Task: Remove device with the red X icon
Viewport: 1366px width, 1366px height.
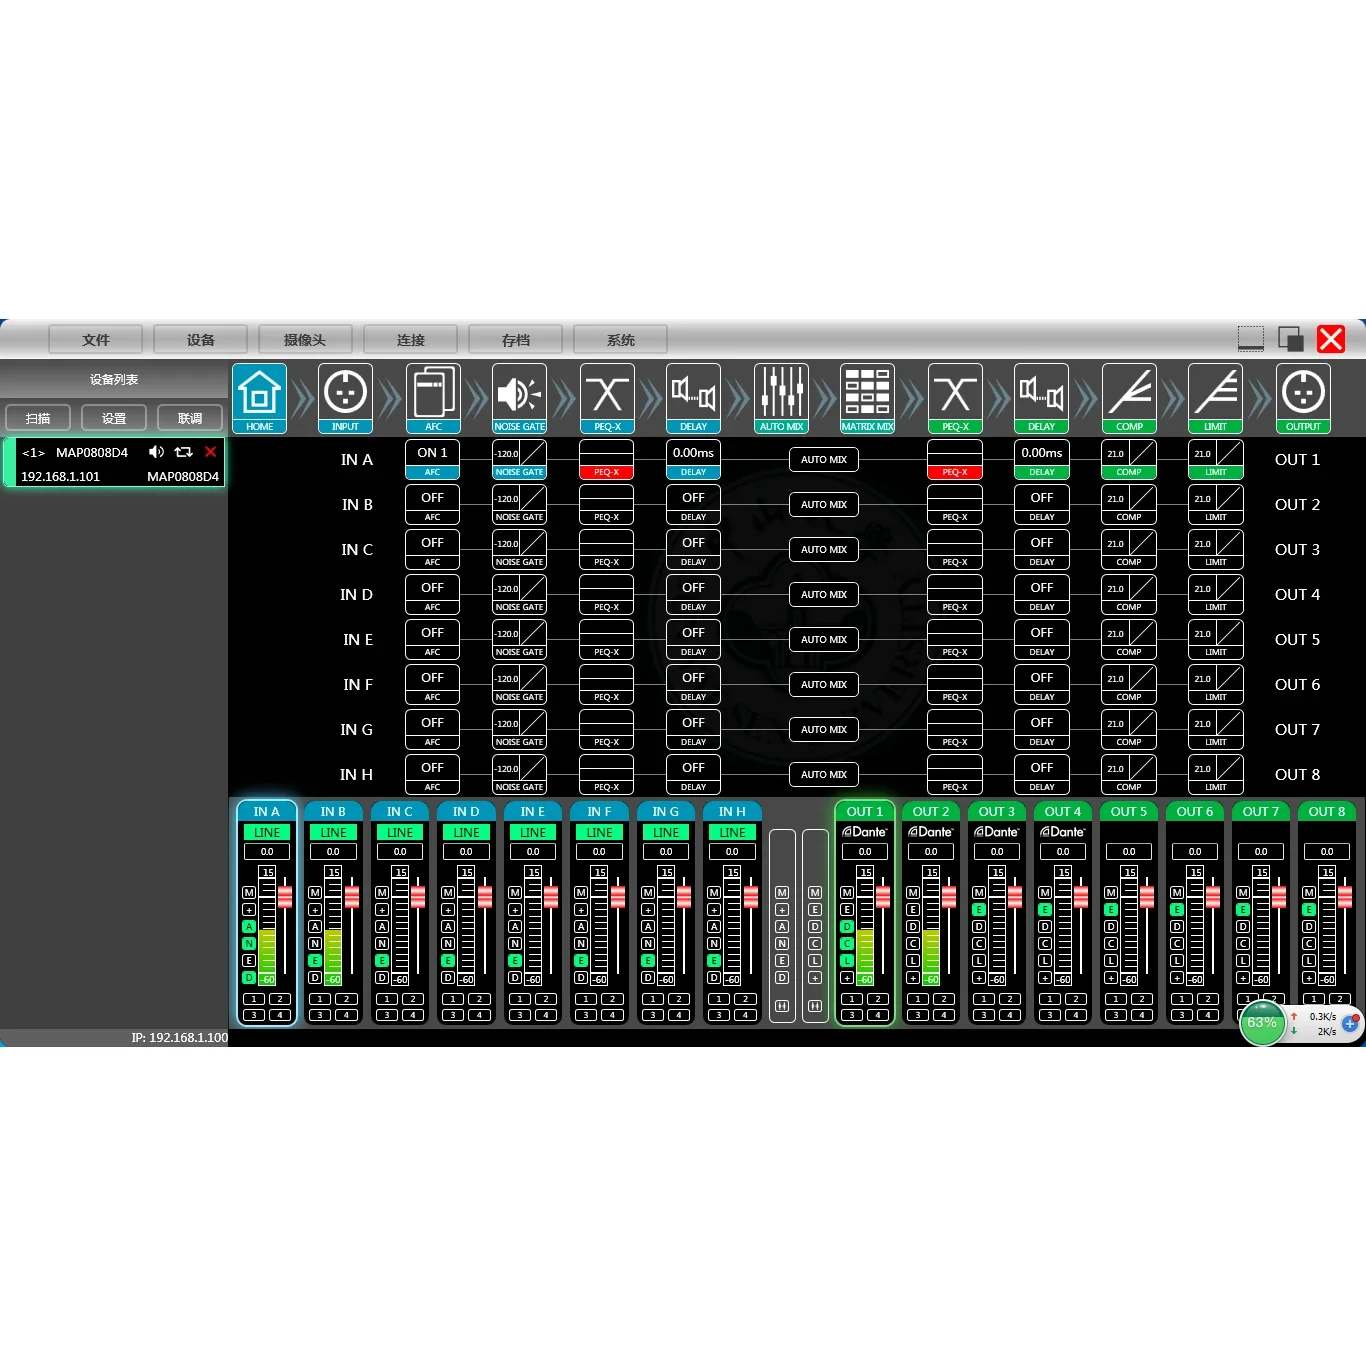Action: (210, 452)
